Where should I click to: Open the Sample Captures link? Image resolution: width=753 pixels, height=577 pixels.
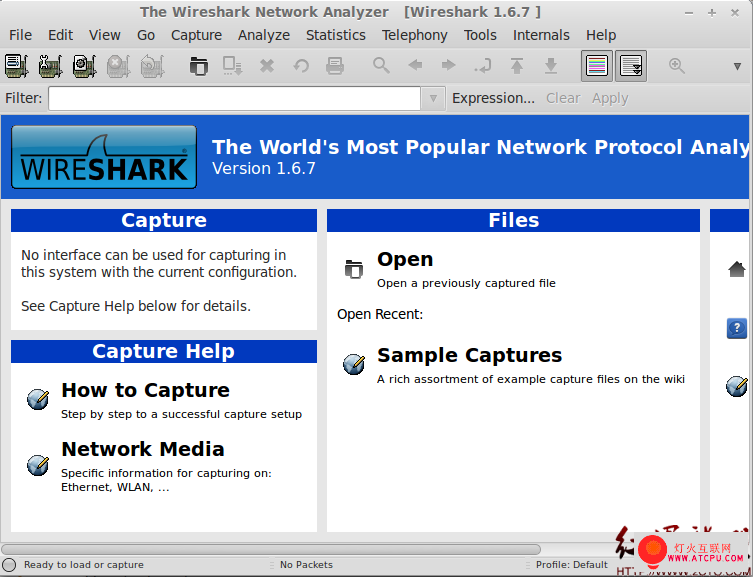click(470, 355)
